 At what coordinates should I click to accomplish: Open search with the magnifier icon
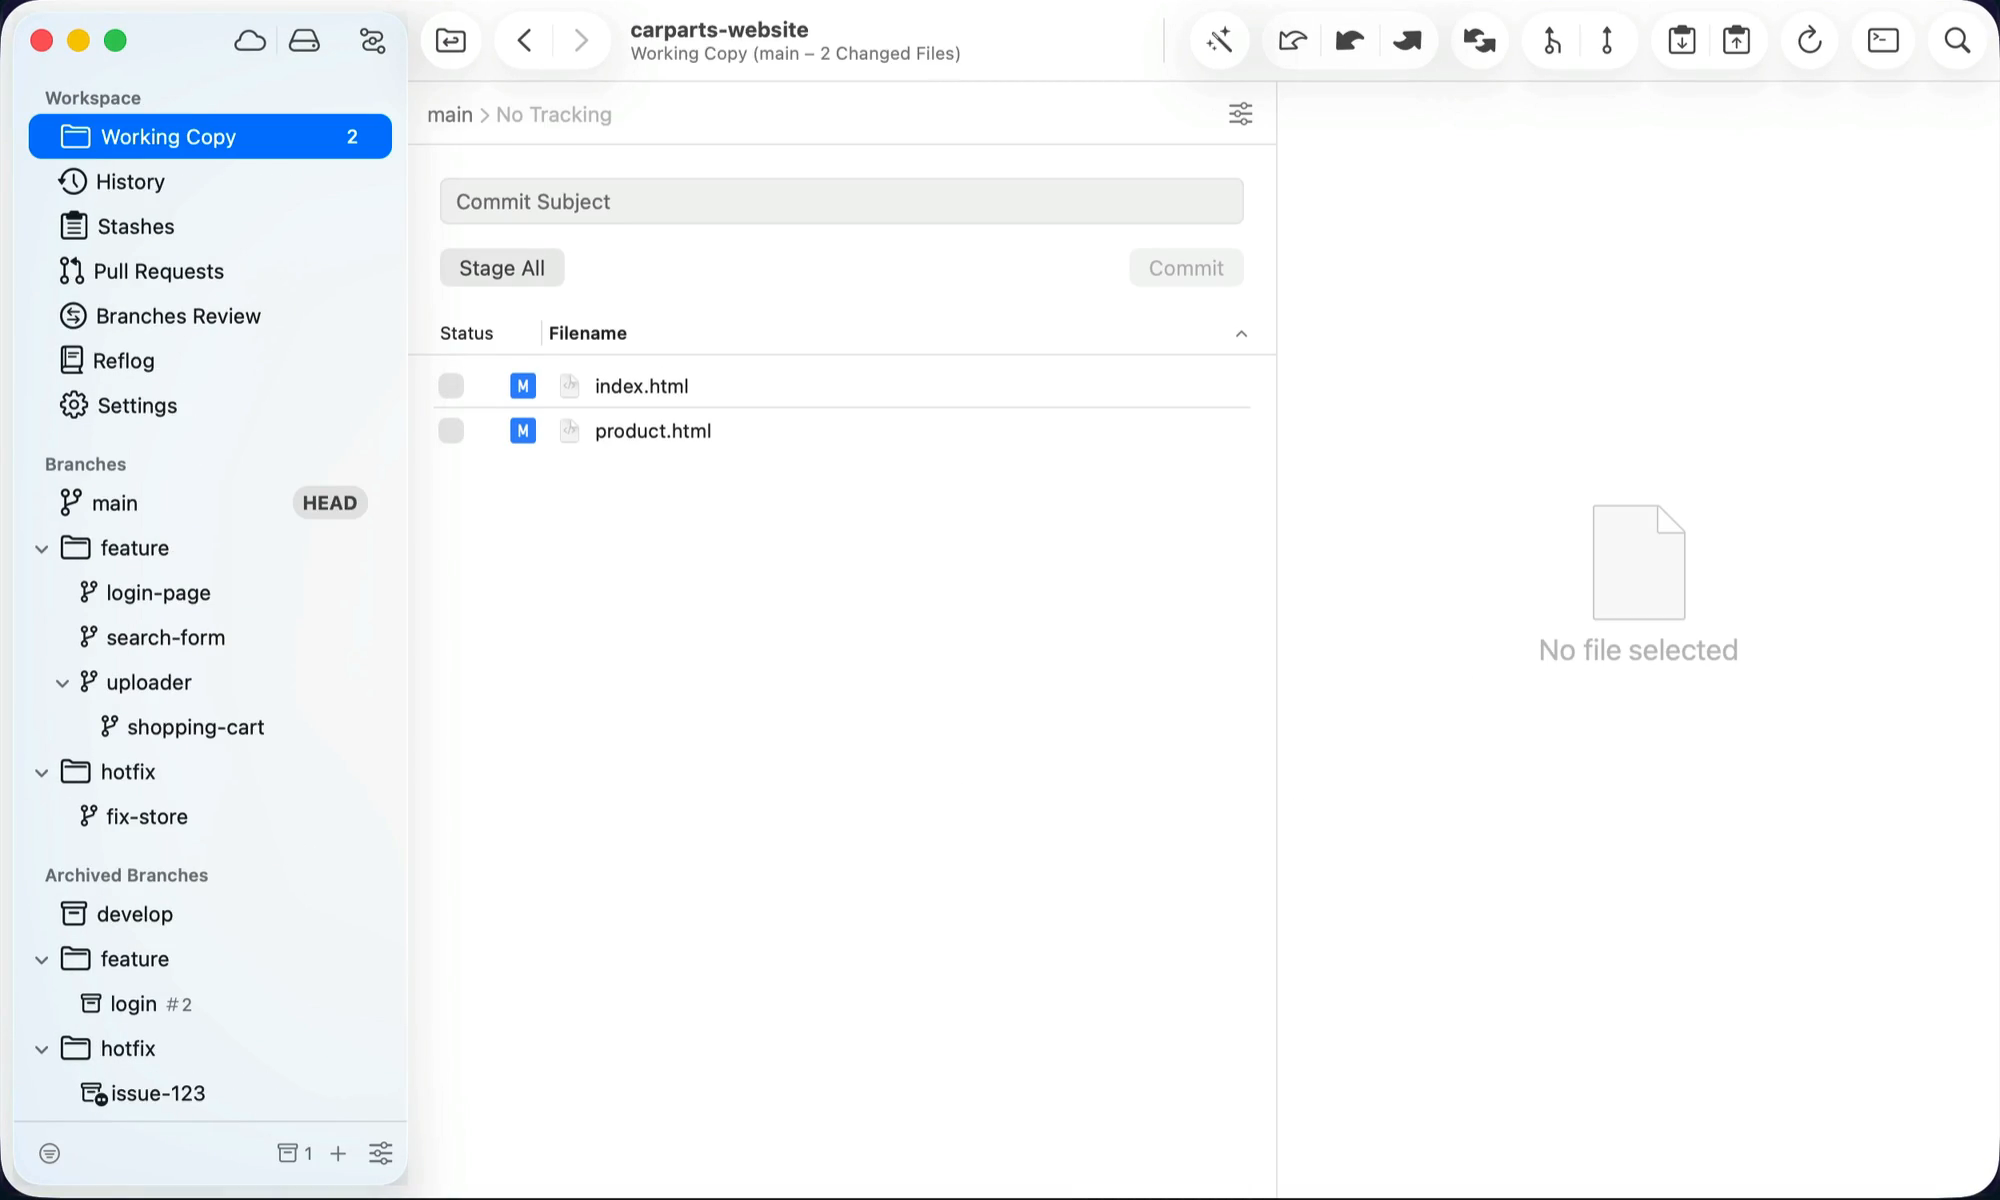coord(1957,40)
